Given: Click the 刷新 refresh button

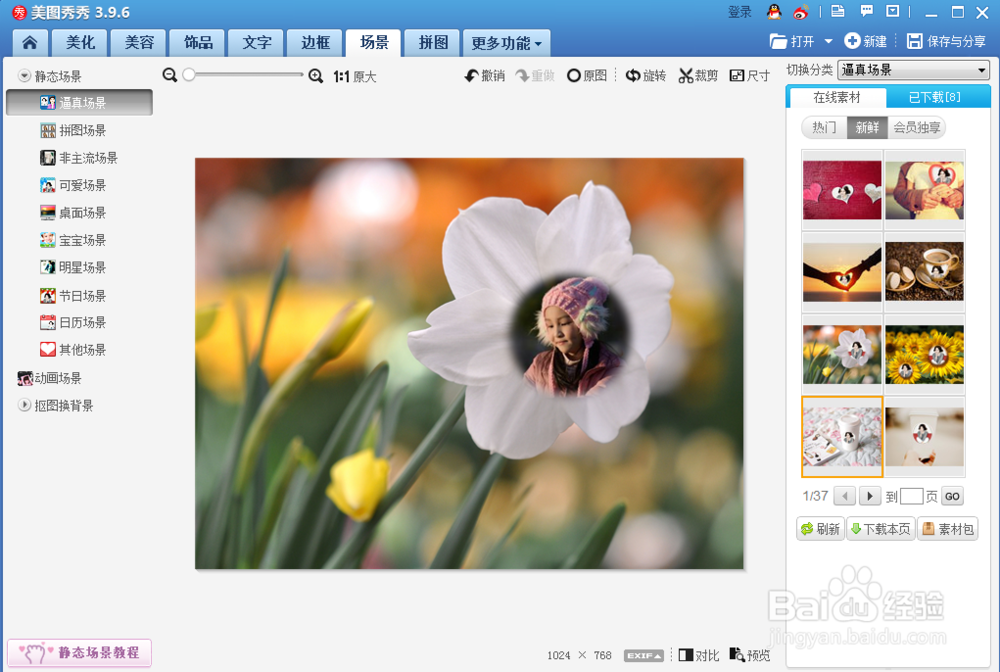Looking at the screenshot, I should tap(821, 529).
